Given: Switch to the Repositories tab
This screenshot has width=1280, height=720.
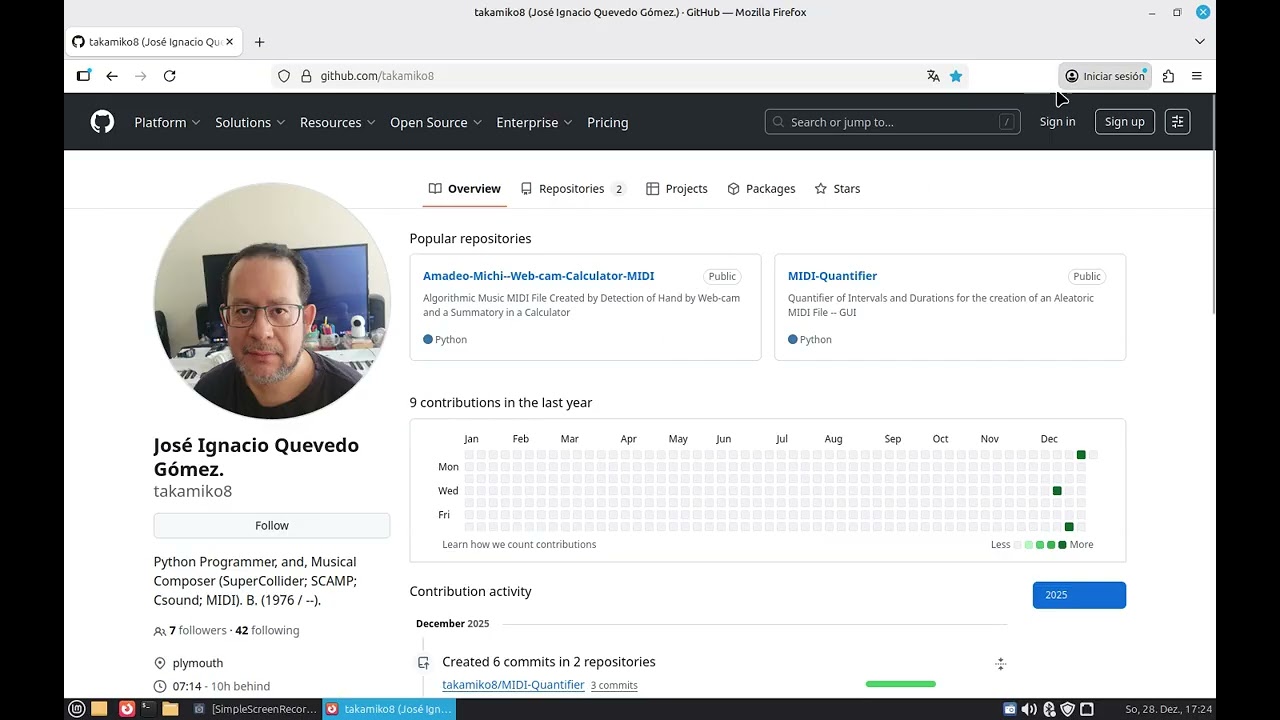Looking at the screenshot, I should 573,189.
